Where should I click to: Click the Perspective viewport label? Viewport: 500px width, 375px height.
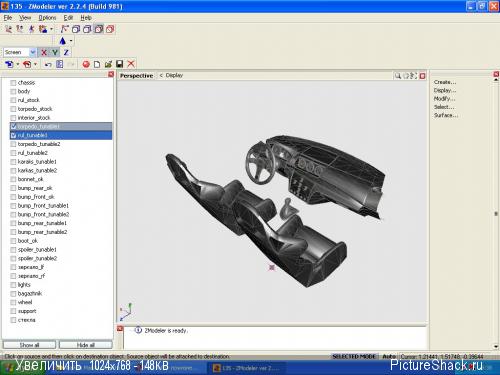click(136, 76)
